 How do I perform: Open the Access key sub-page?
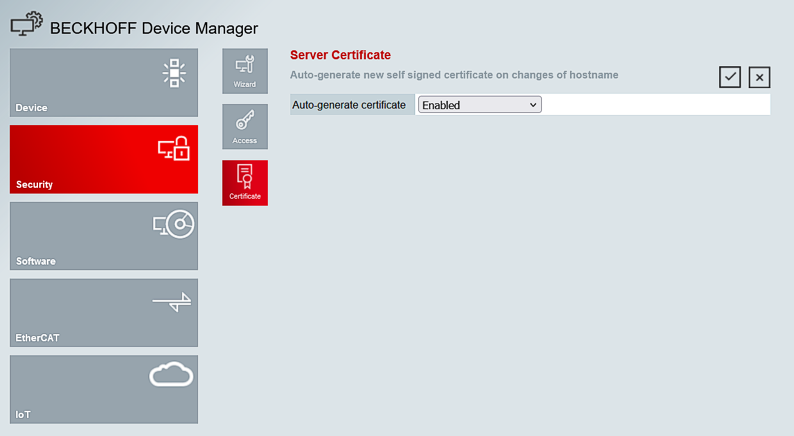click(x=245, y=127)
